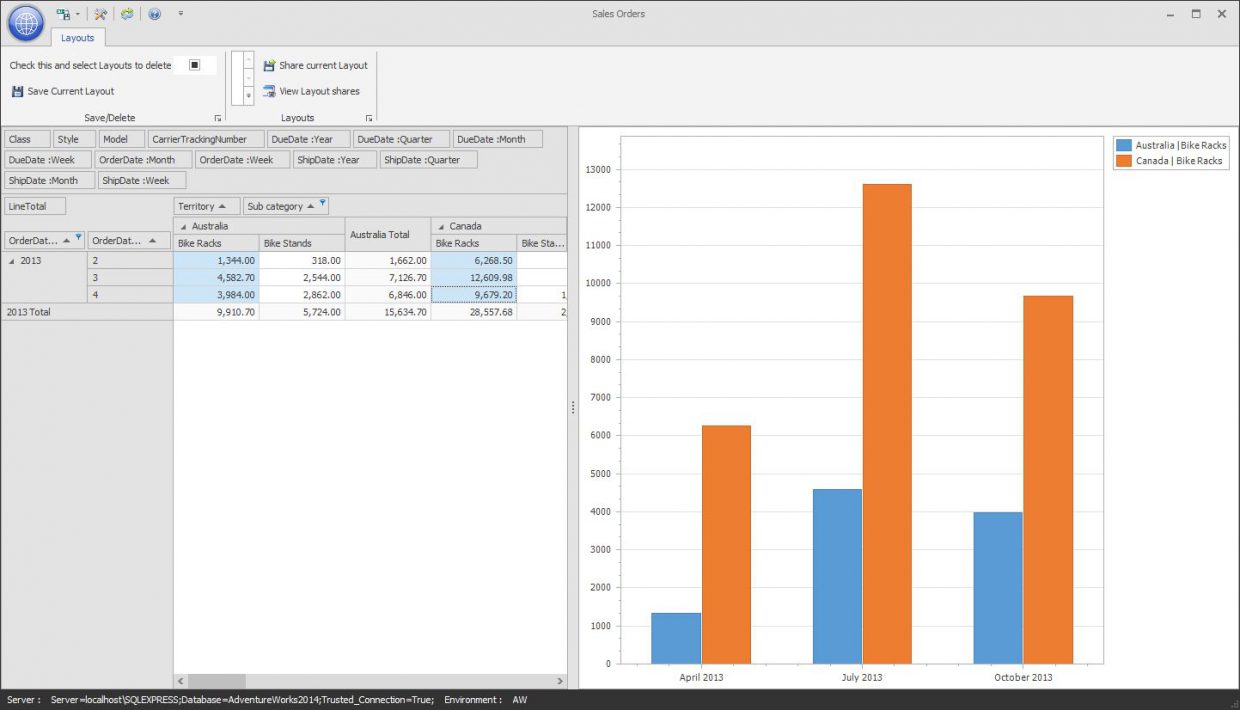Click the Australia Total column header
The width and height of the screenshot is (1240, 710).
click(x=388, y=234)
